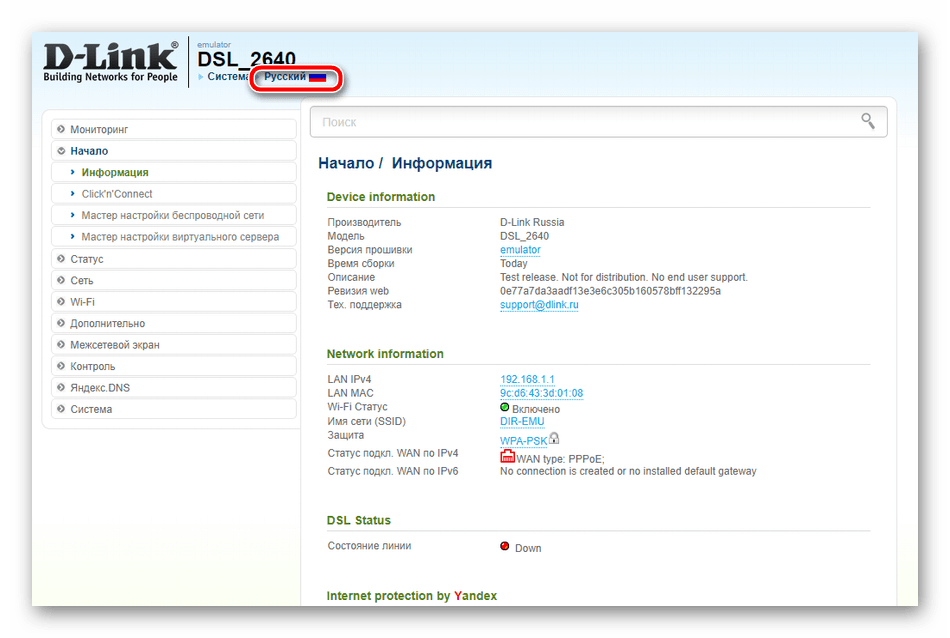Open Мастер настройки виртуального сервера
The width and height of the screenshot is (950, 638).
pos(174,237)
